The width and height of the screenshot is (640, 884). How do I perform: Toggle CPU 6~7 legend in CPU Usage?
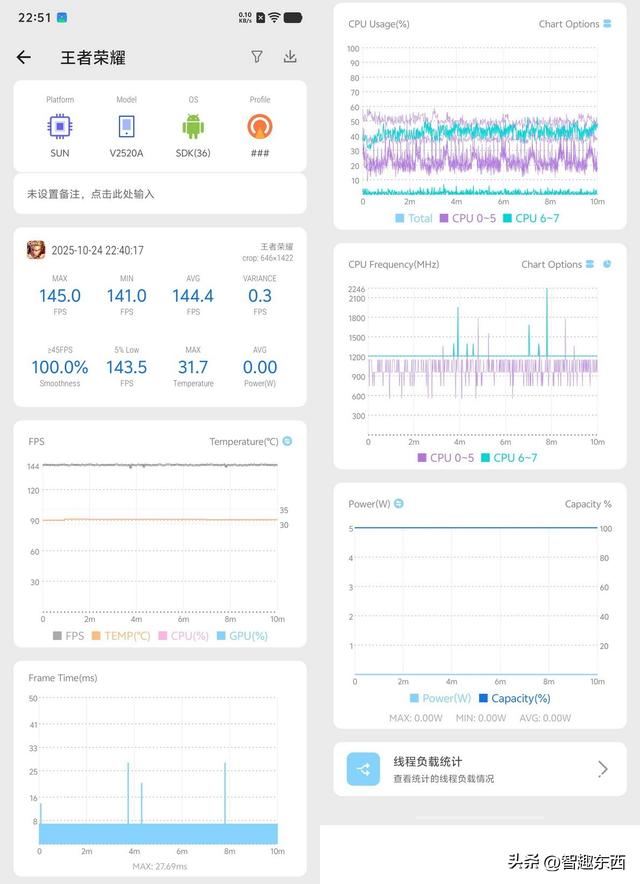click(x=531, y=218)
